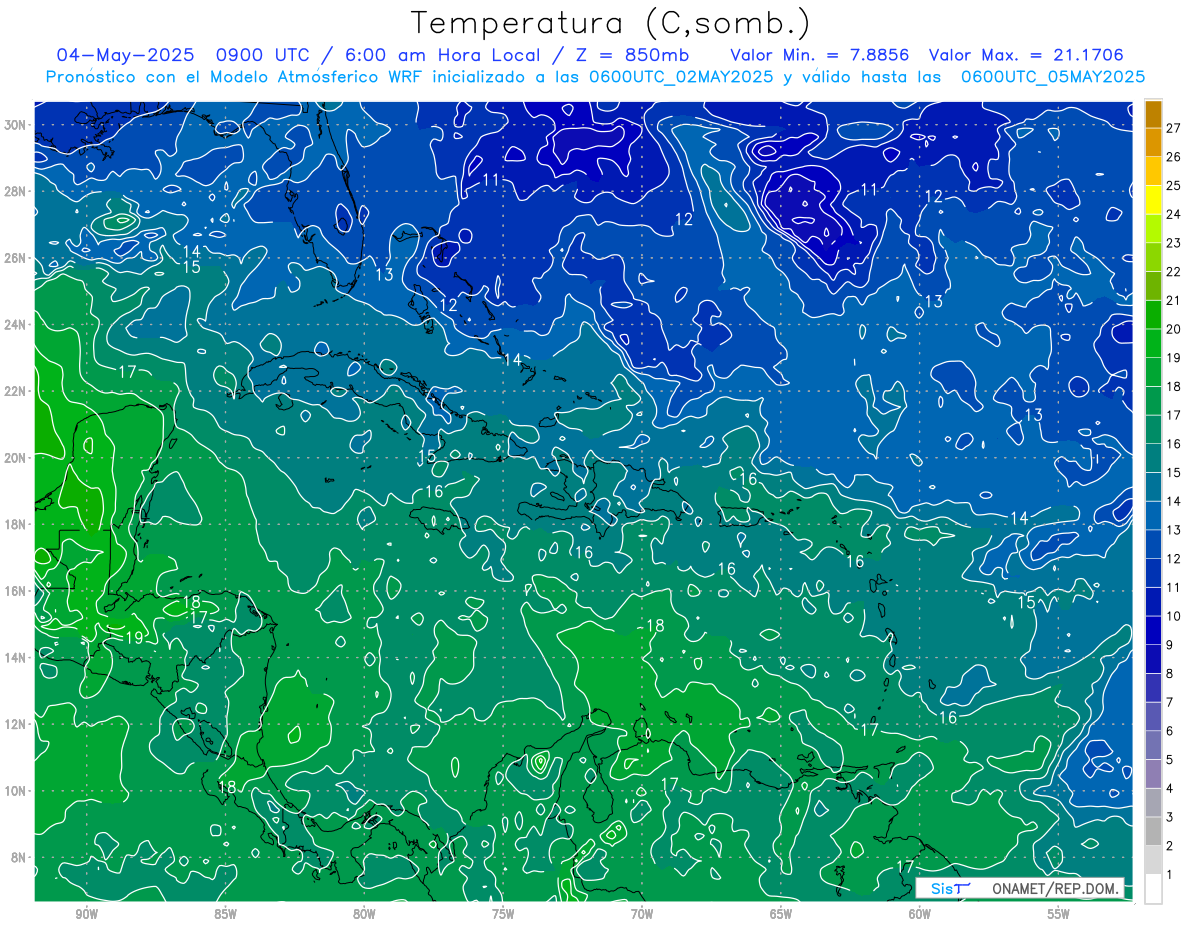Click the "10N" latitude axis label
The image size is (1200, 927).
(x=15, y=791)
